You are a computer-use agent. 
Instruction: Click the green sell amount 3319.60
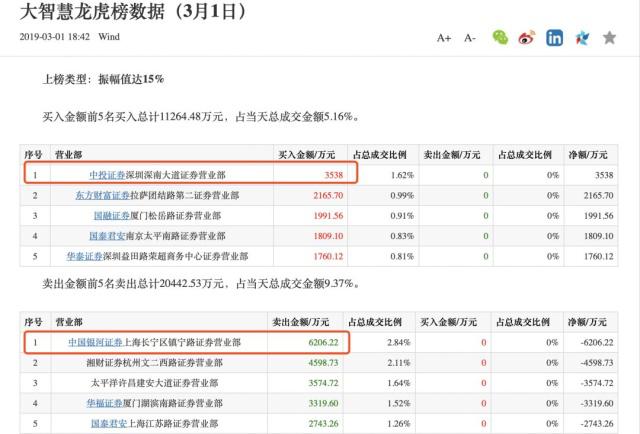click(323, 403)
